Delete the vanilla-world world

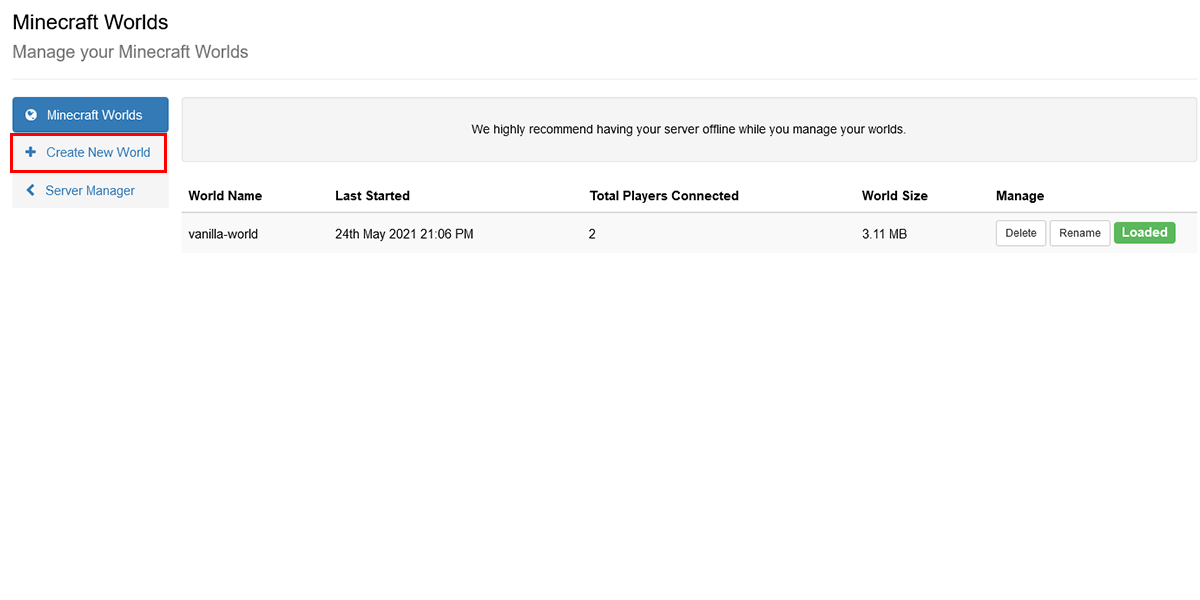coord(1021,233)
